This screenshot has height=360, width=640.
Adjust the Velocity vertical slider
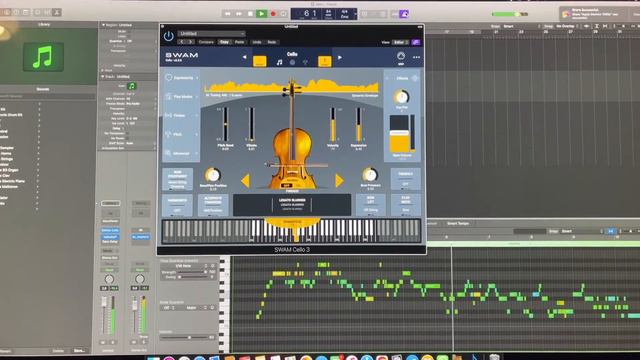point(333,124)
